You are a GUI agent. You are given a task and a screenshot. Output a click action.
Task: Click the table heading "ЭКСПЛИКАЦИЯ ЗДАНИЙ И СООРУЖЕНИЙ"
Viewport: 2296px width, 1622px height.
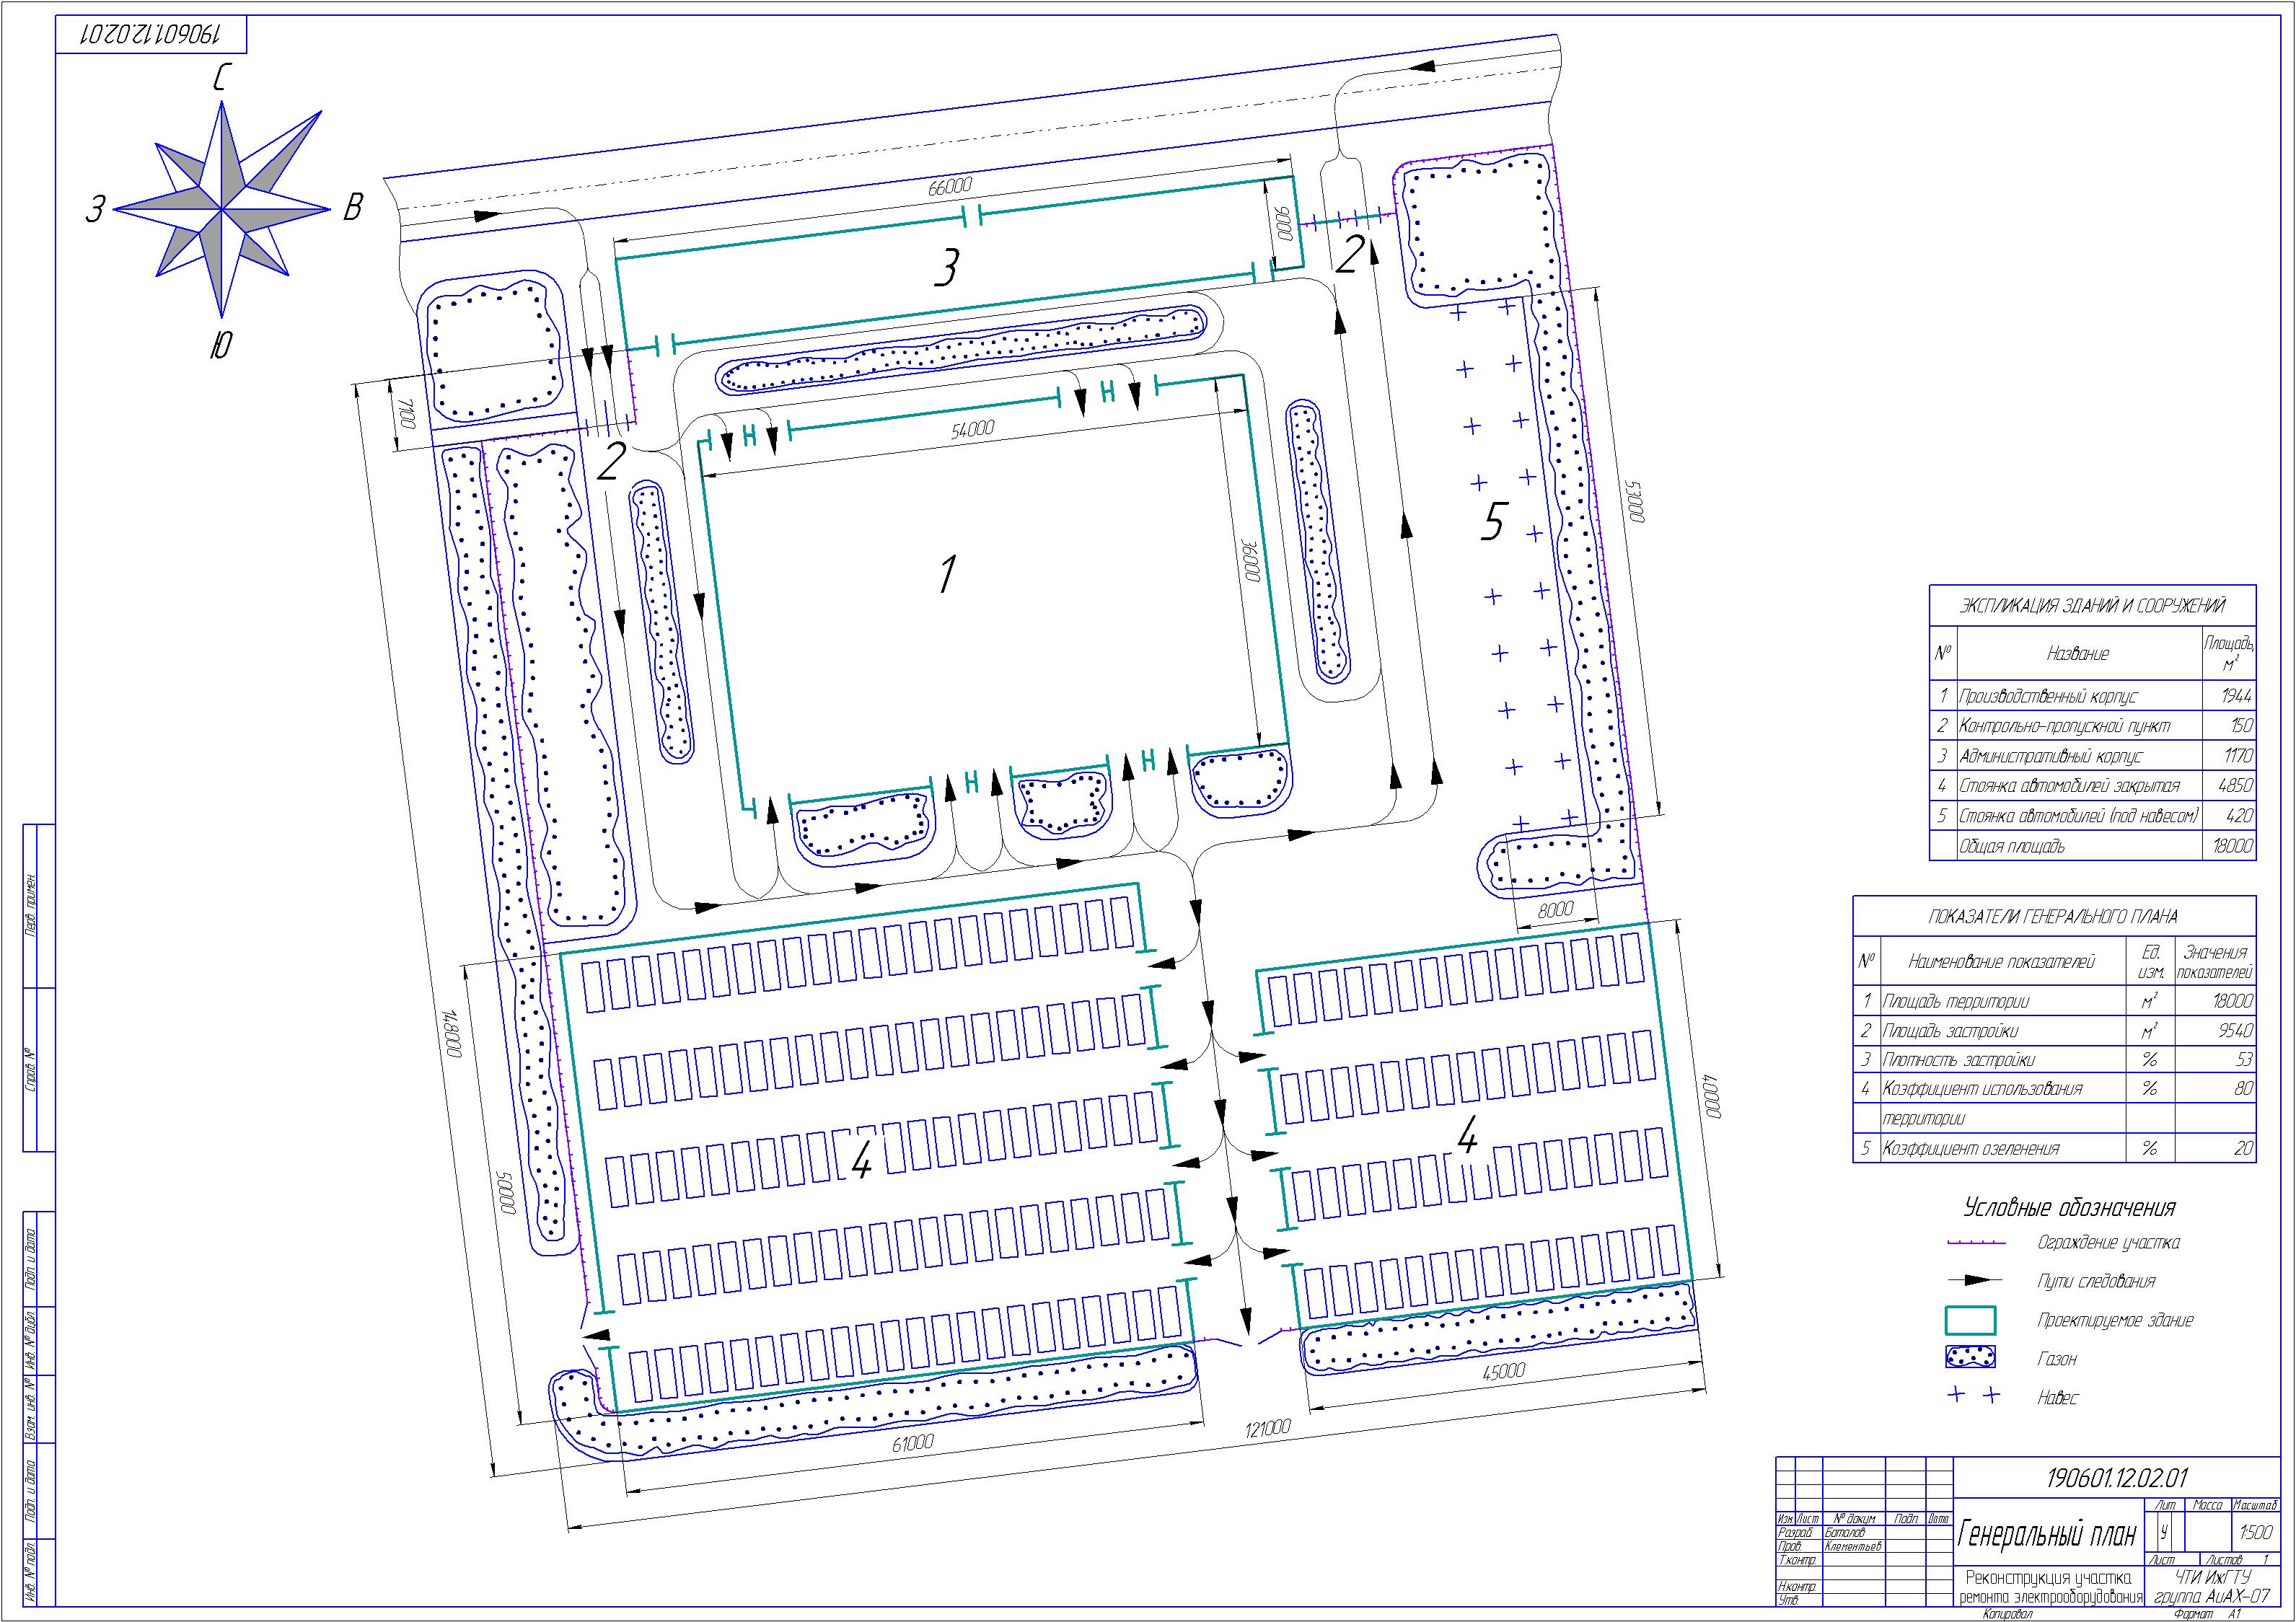pyautogui.click(x=2092, y=605)
